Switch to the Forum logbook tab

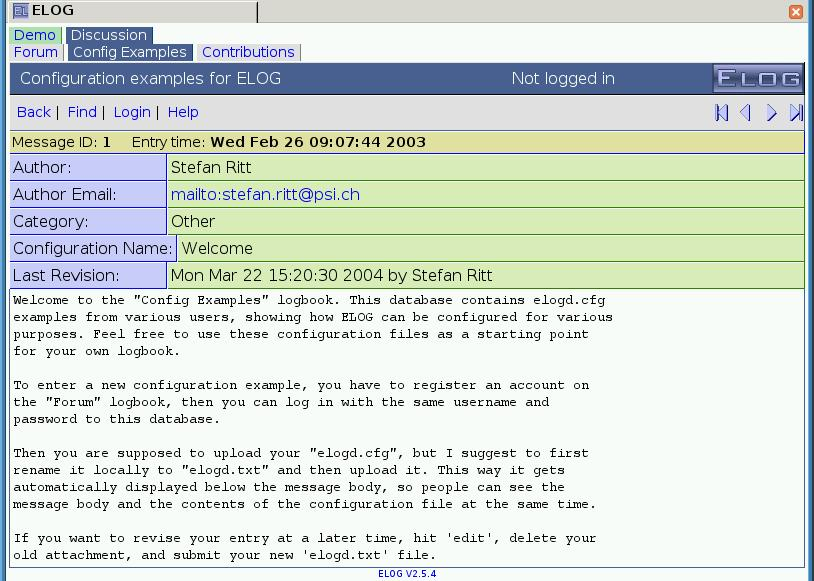pos(36,52)
